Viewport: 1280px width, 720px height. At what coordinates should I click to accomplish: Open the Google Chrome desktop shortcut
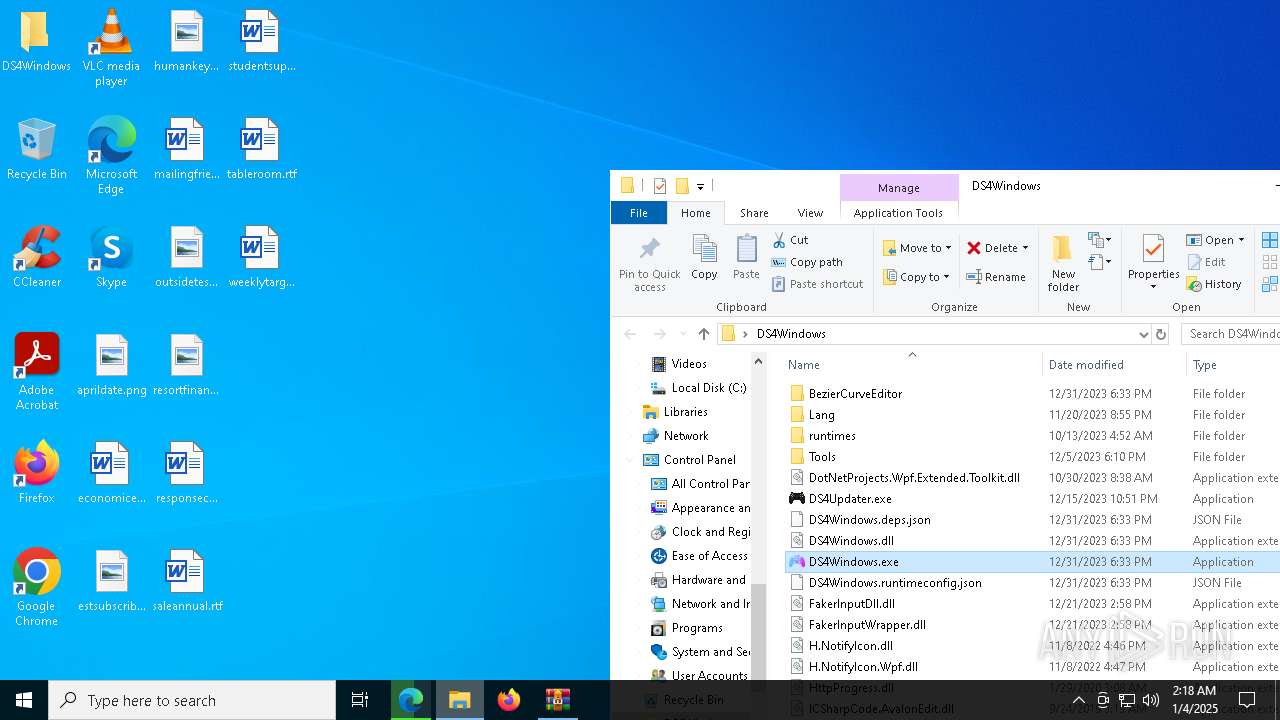click(x=36, y=588)
